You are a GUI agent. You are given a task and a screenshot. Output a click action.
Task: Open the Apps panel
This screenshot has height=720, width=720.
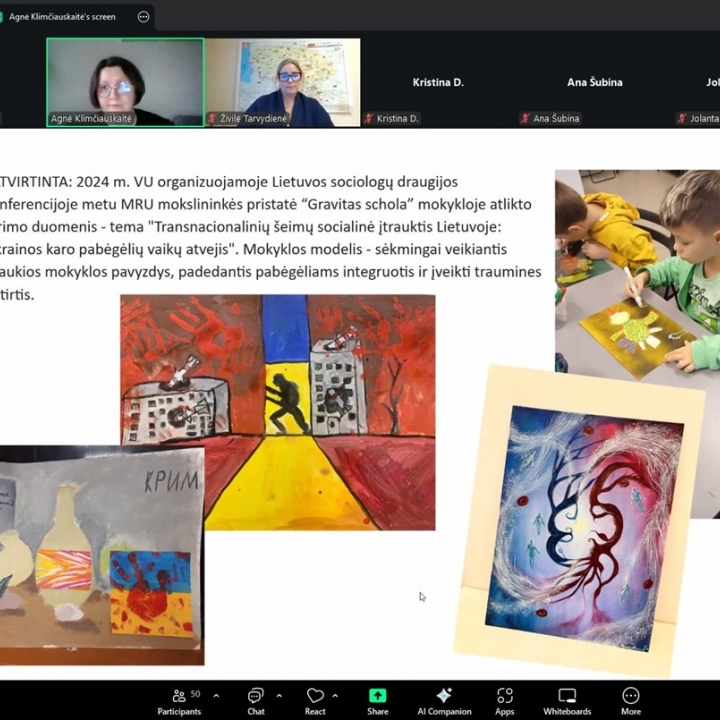[505, 700]
